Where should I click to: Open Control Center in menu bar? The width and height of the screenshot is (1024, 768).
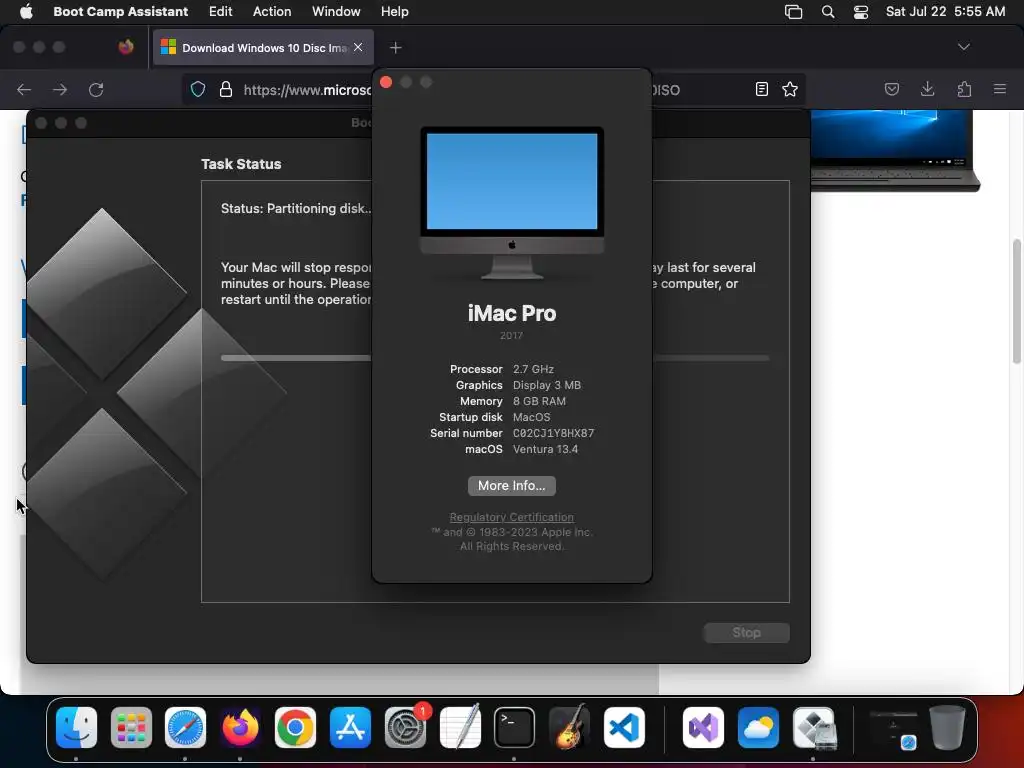click(x=861, y=11)
